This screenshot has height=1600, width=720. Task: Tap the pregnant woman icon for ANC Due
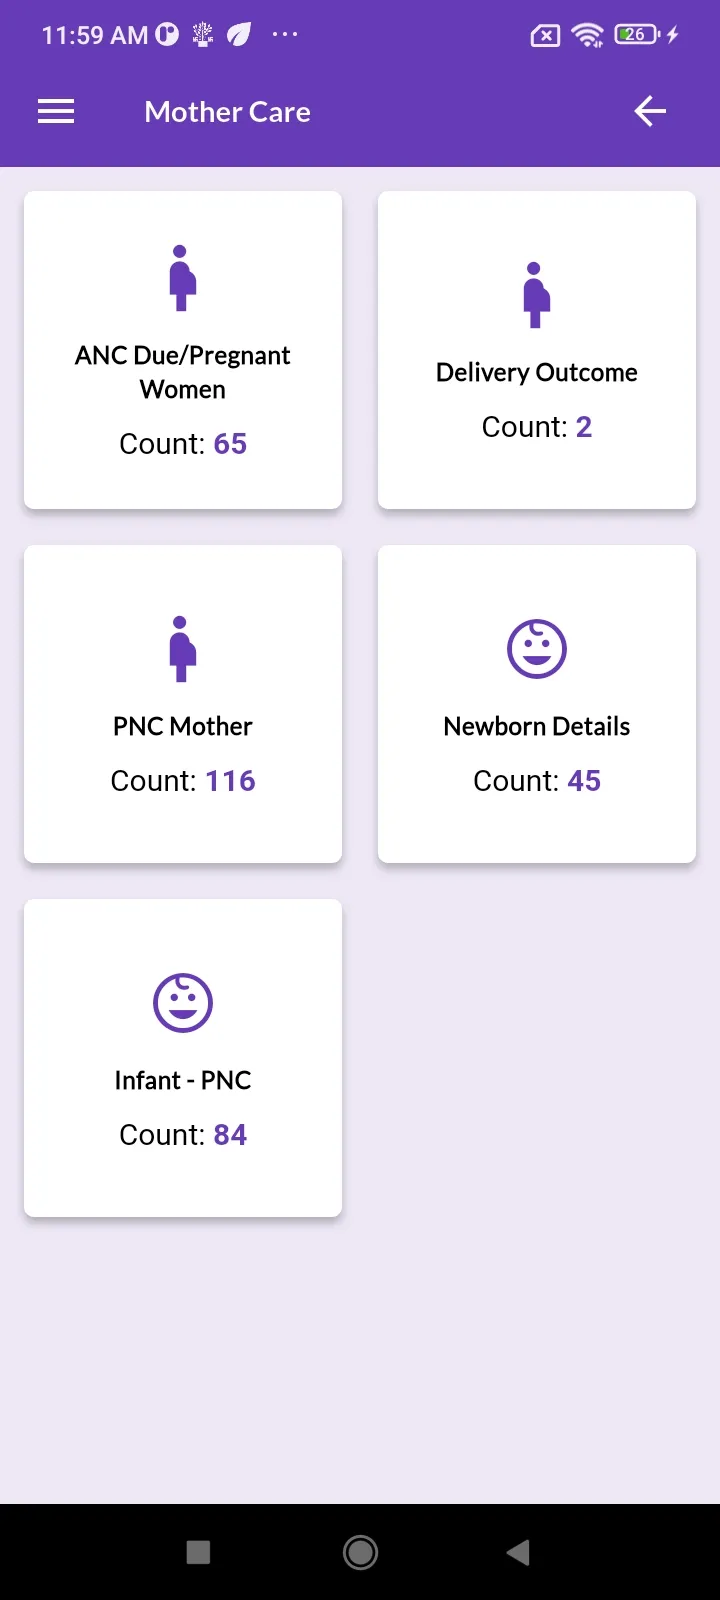tap(182, 278)
